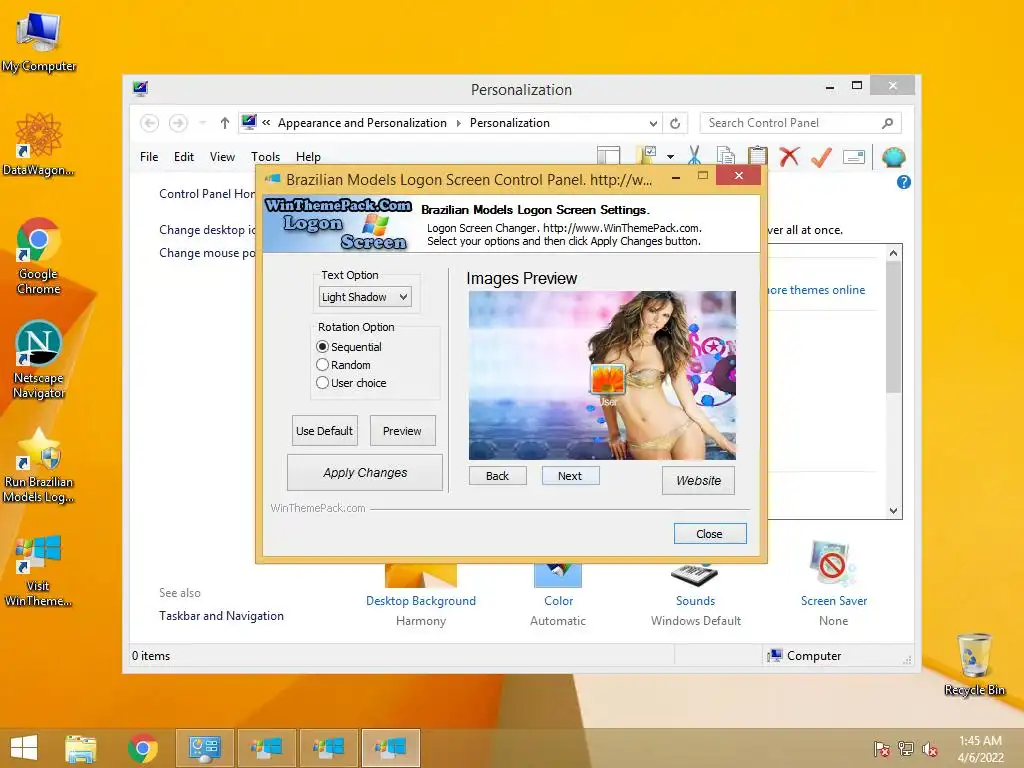Click the Action Center flag tray icon

(881, 749)
